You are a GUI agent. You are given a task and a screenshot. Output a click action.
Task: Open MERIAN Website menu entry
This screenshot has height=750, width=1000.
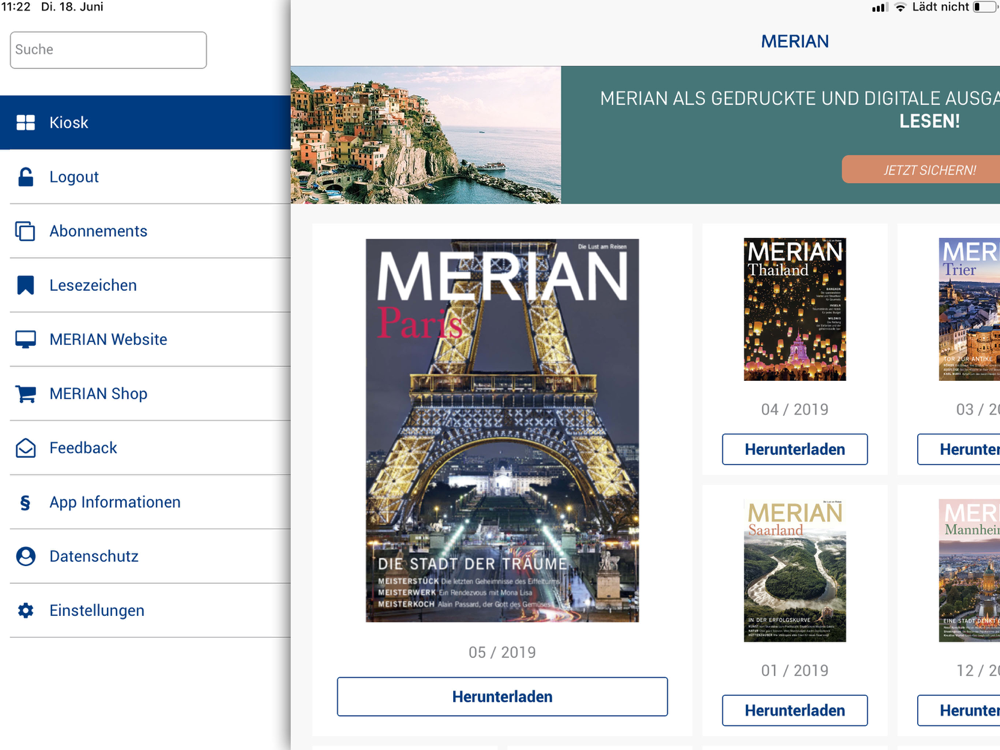point(145,339)
